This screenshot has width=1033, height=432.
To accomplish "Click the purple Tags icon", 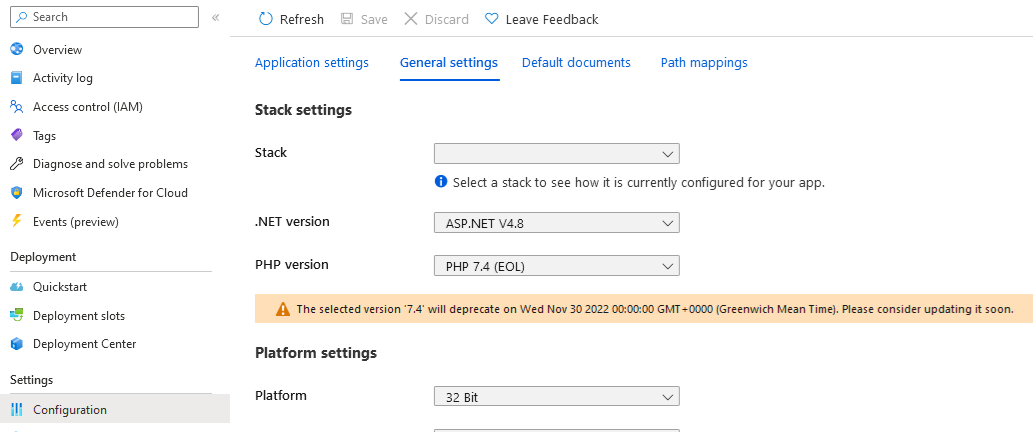I will (x=17, y=135).
